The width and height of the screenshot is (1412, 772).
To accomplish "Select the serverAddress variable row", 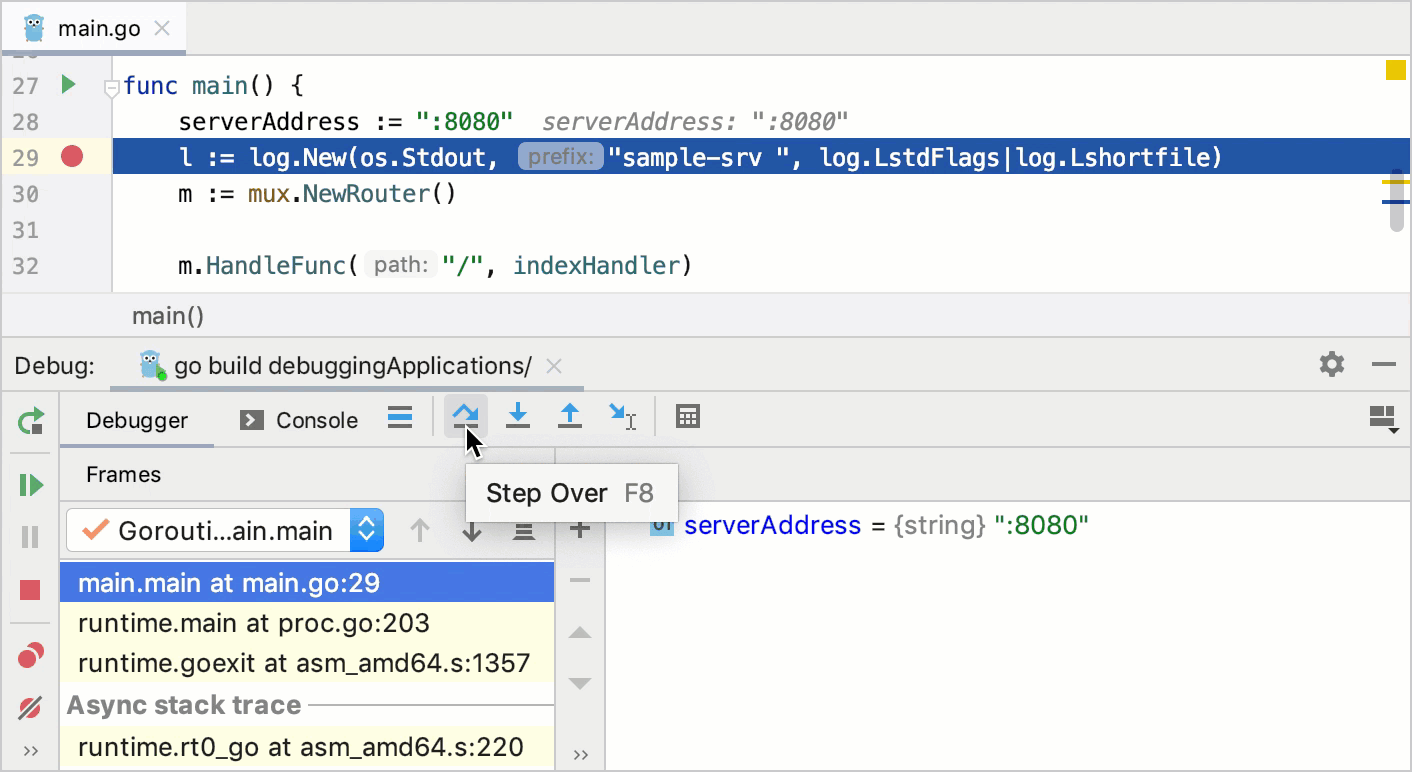I will (x=1008, y=525).
